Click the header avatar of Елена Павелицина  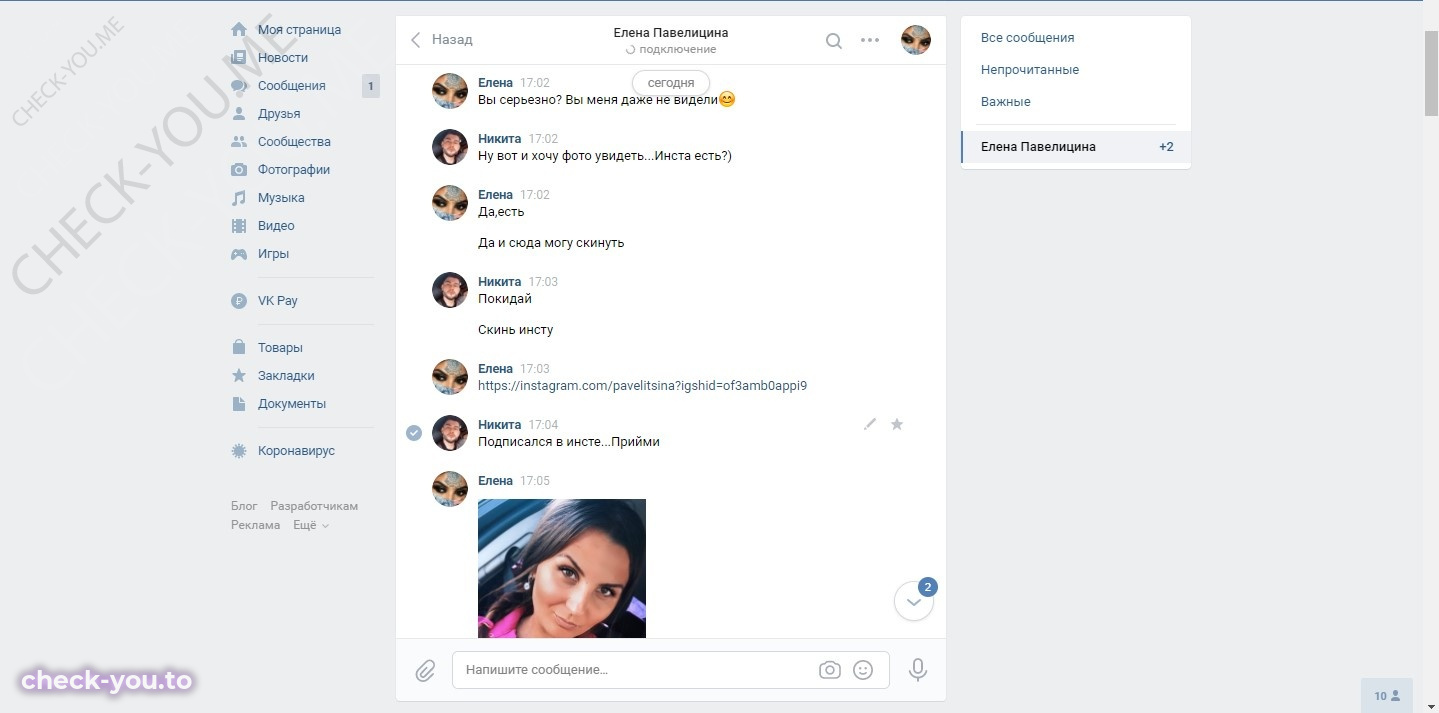[x=916, y=40]
